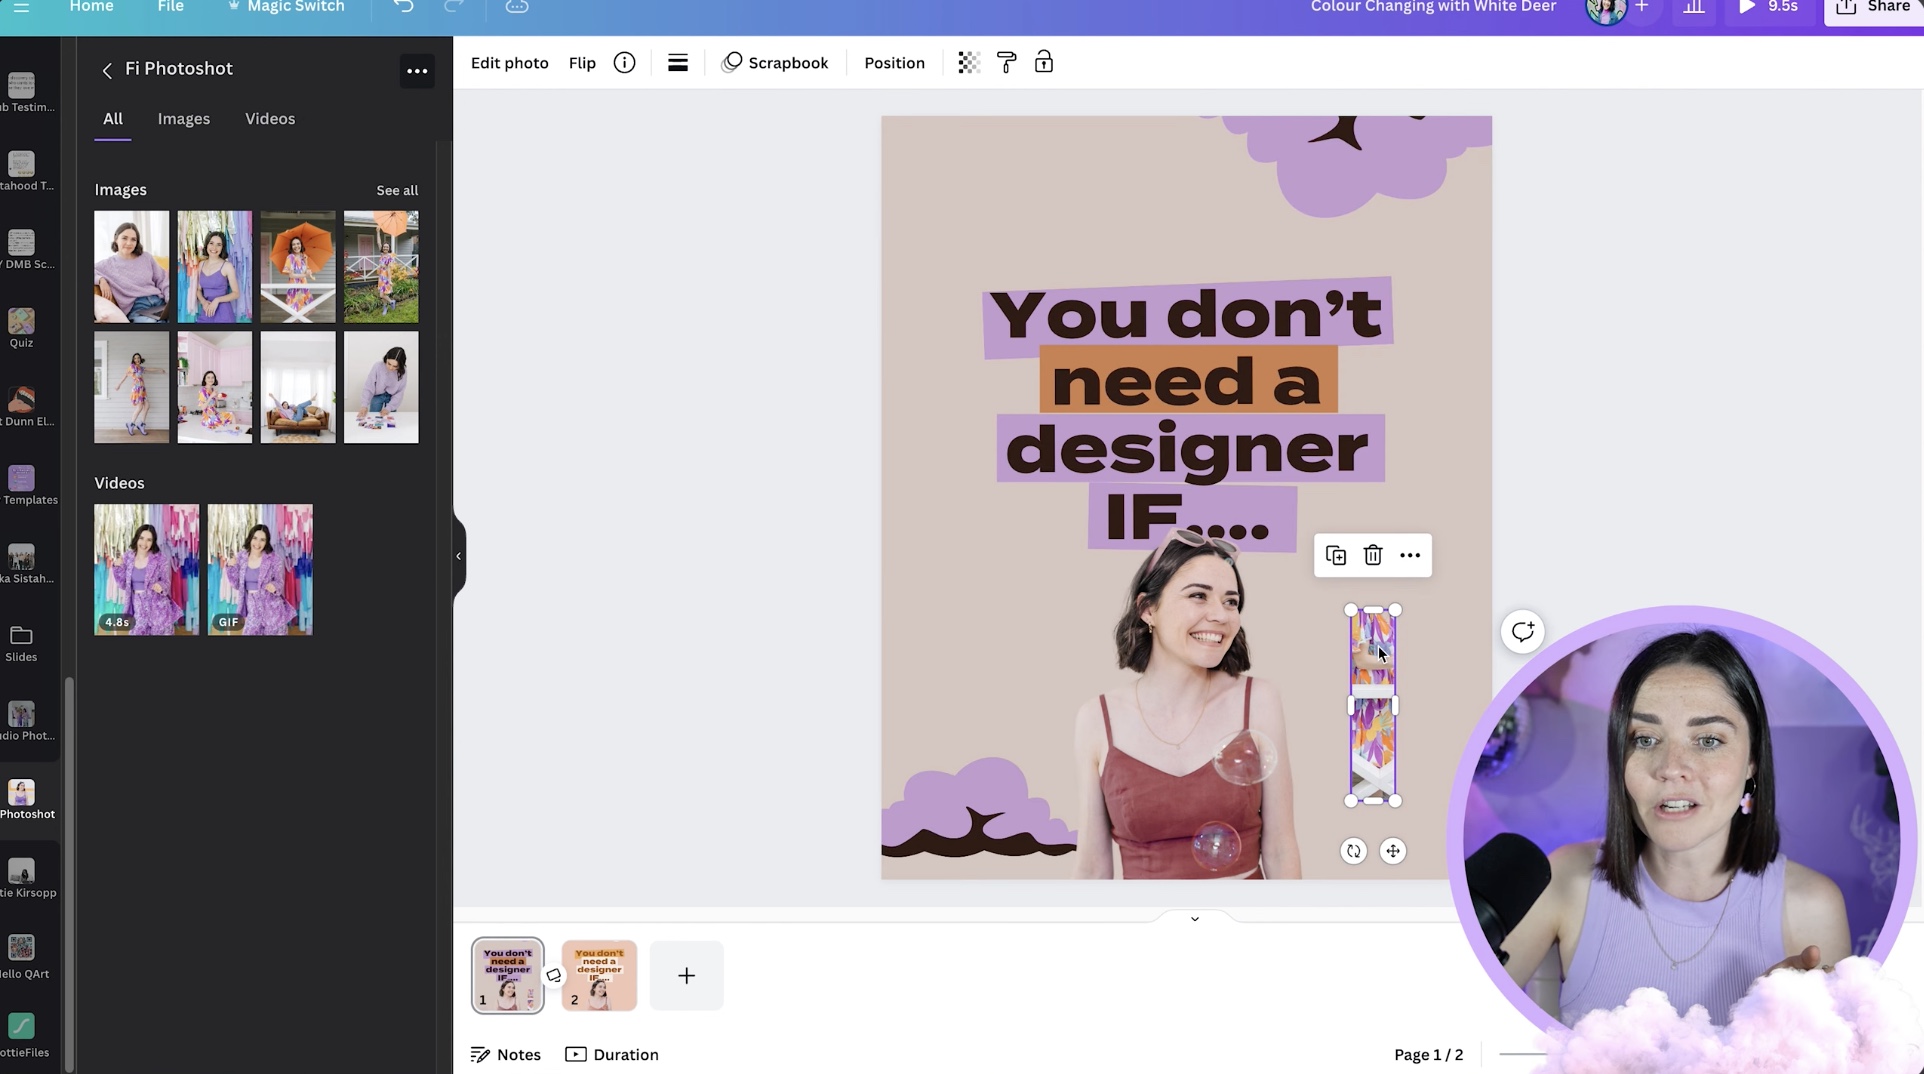This screenshot has height=1074, width=1924.
Task: Copy style with the paint roller icon
Action: 1006,62
